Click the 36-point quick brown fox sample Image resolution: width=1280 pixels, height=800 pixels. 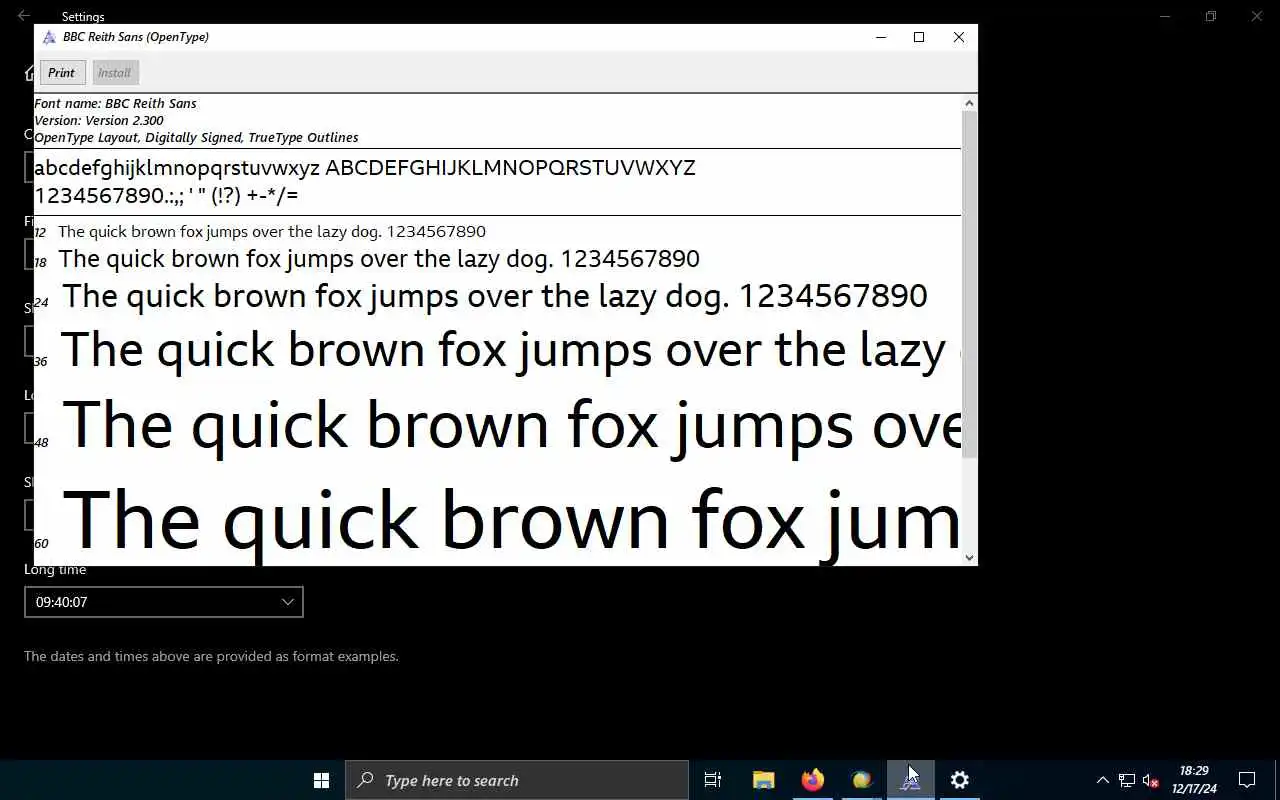[x=510, y=350]
